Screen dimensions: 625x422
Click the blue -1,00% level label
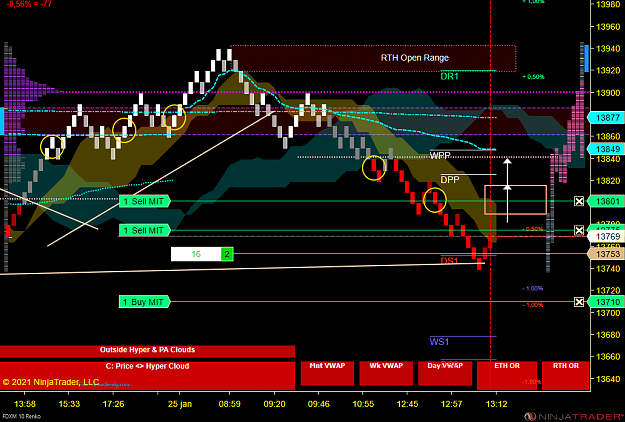[533, 288]
